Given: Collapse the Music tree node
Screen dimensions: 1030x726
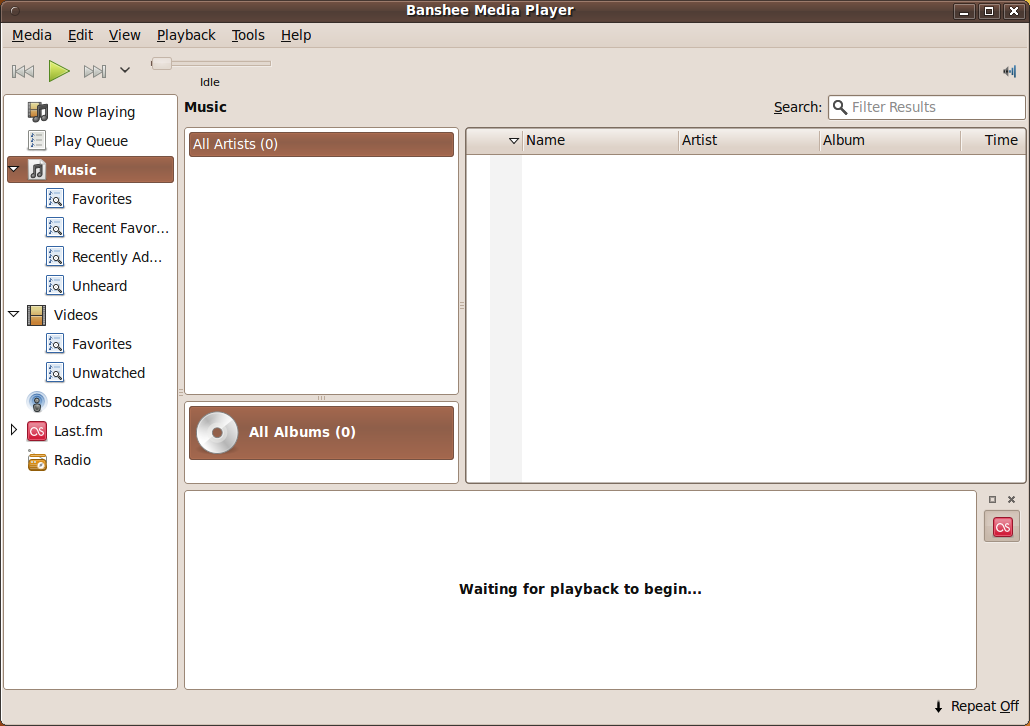Looking at the screenshot, I should pos(14,170).
